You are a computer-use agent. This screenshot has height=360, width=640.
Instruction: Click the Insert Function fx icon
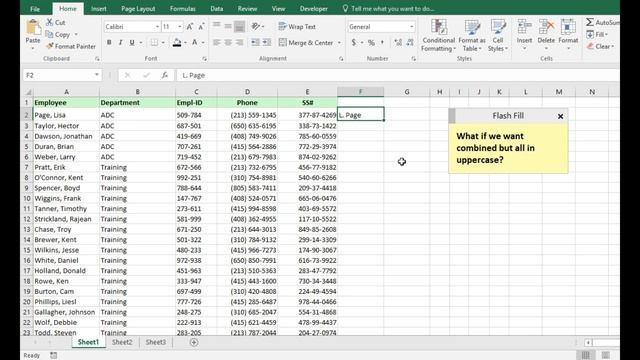(x=164, y=75)
